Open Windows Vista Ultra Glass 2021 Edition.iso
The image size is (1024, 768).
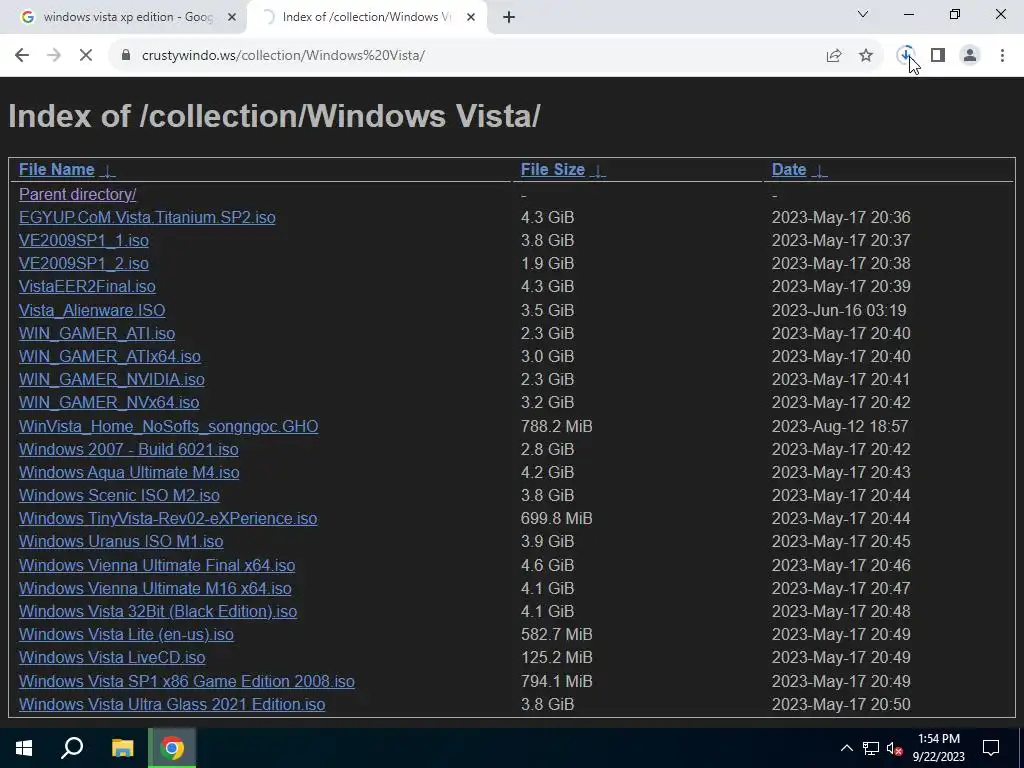coord(172,705)
